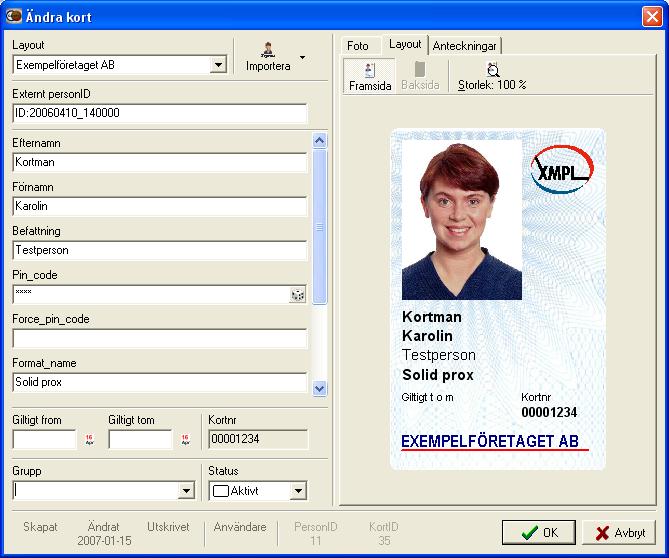Click the Förnamn field containing Karolin
The image size is (669, 558).
pos(160,206)
